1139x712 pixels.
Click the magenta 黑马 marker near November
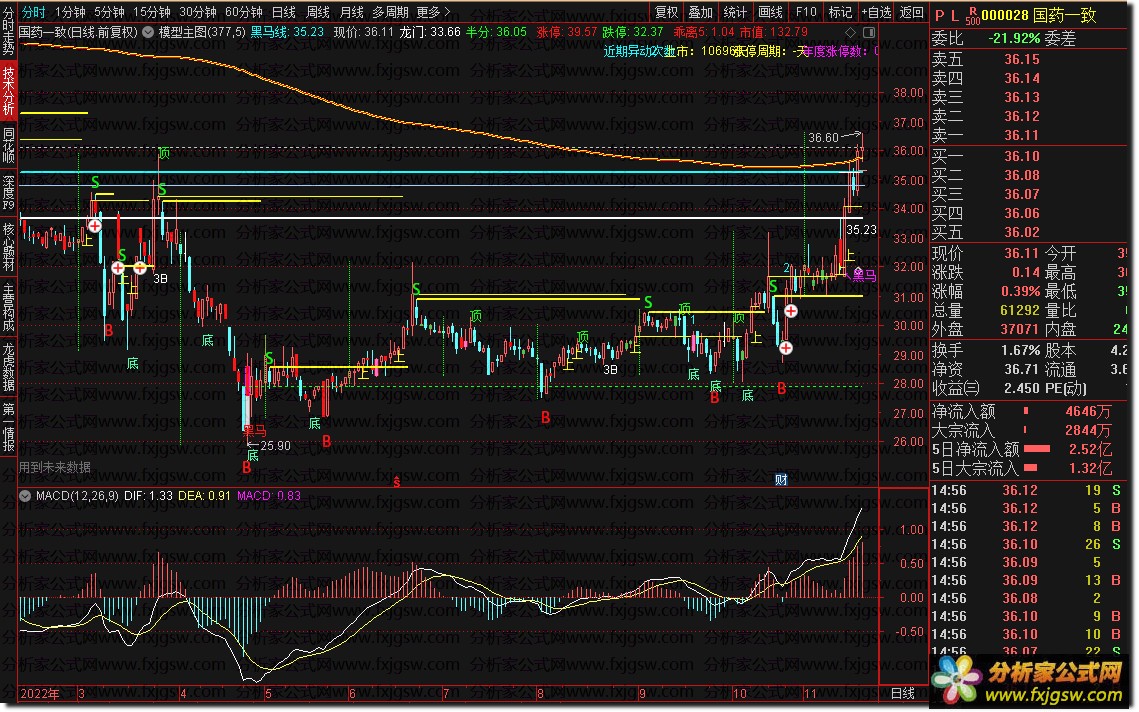tap(864, 275)
